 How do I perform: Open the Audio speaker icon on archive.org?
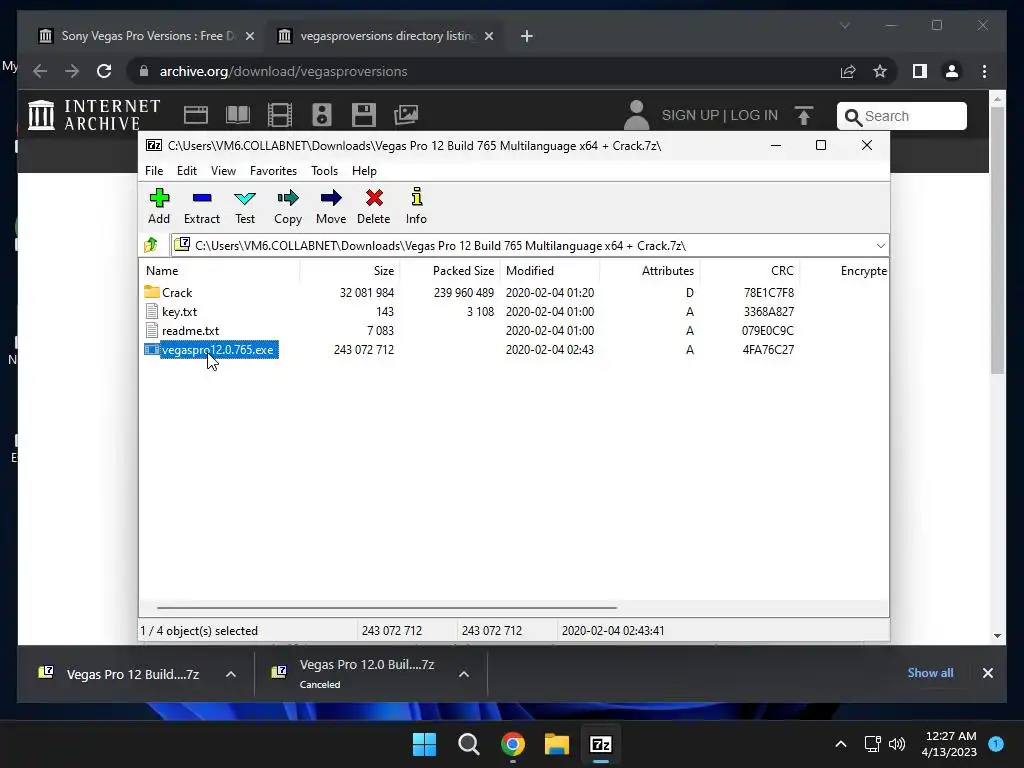point(321,115)
